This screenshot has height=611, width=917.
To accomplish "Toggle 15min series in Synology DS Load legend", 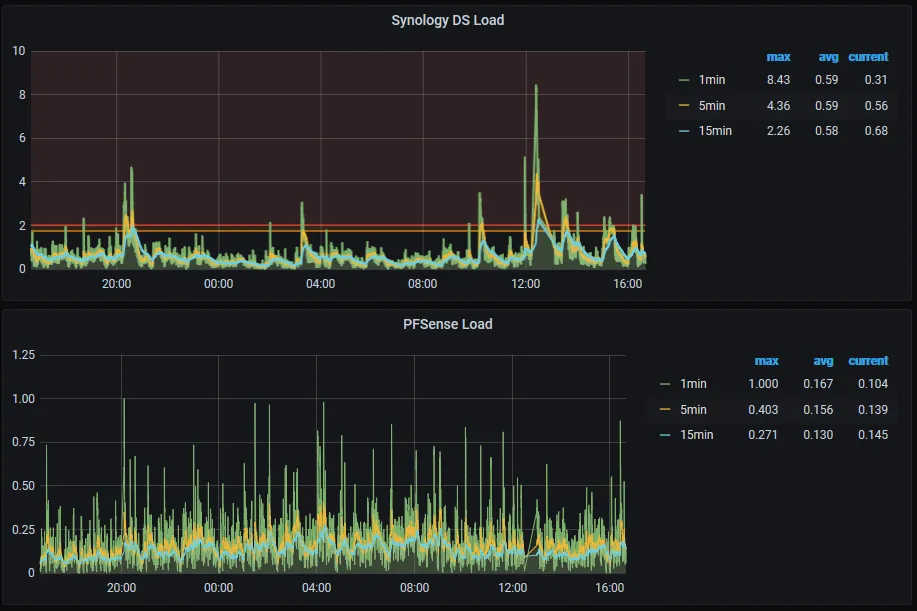I will 715,130.
